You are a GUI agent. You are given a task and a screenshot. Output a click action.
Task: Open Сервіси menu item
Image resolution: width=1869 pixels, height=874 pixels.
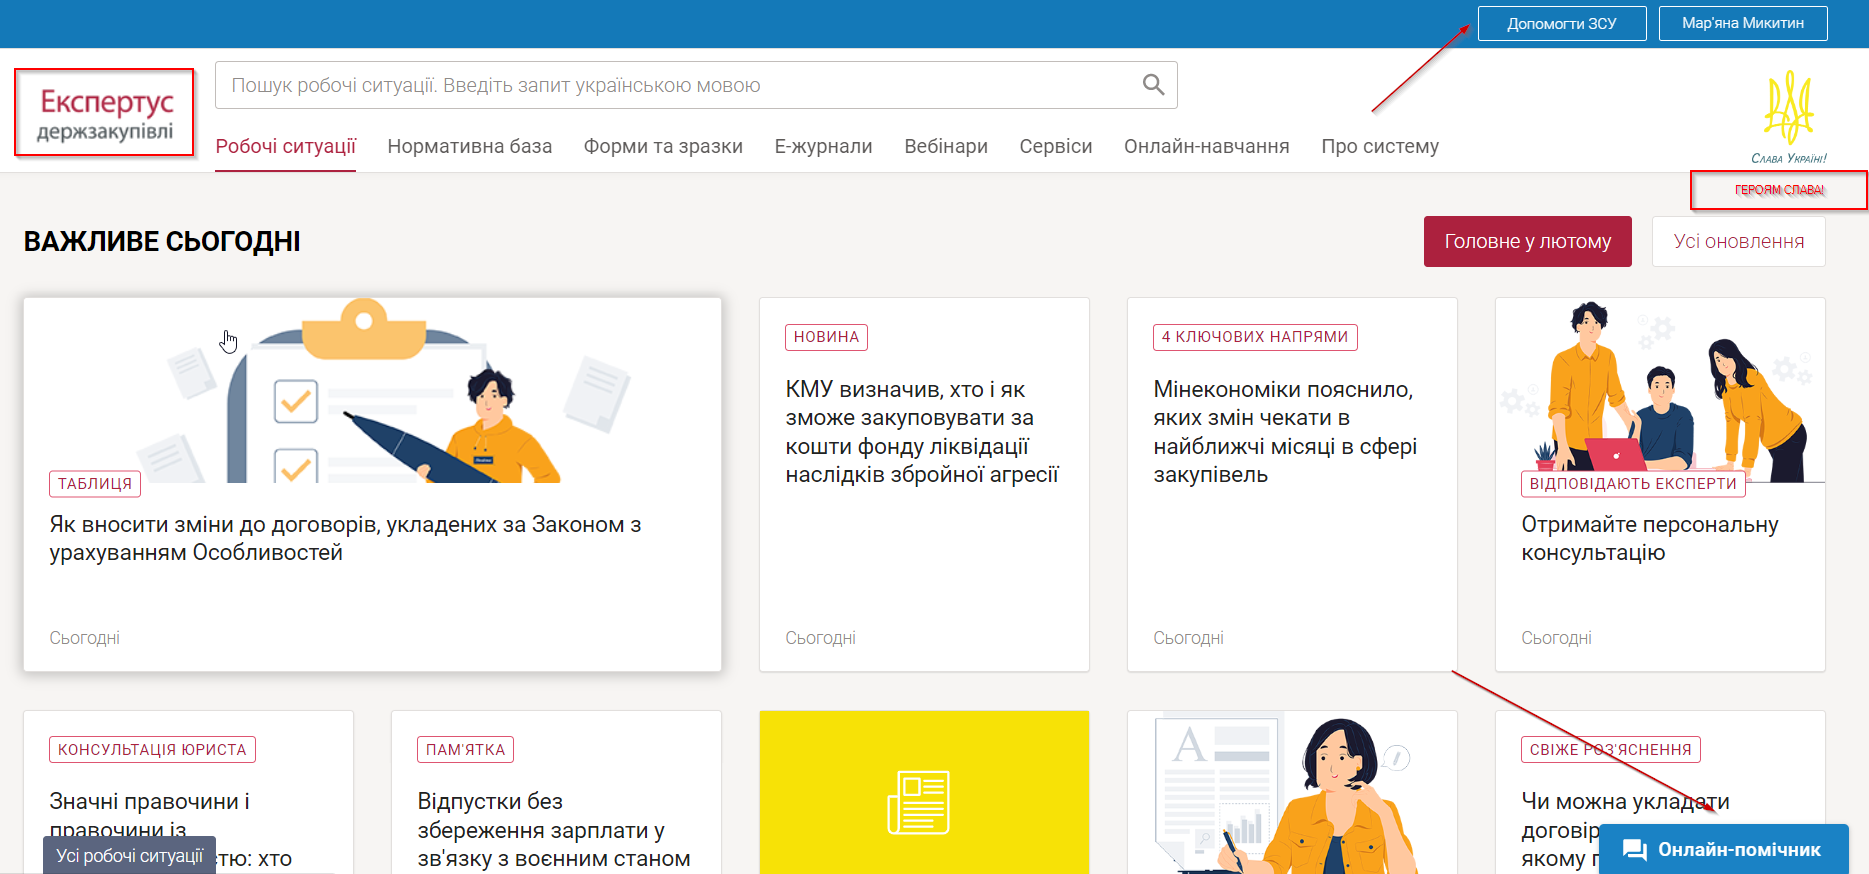point(1056,146)
